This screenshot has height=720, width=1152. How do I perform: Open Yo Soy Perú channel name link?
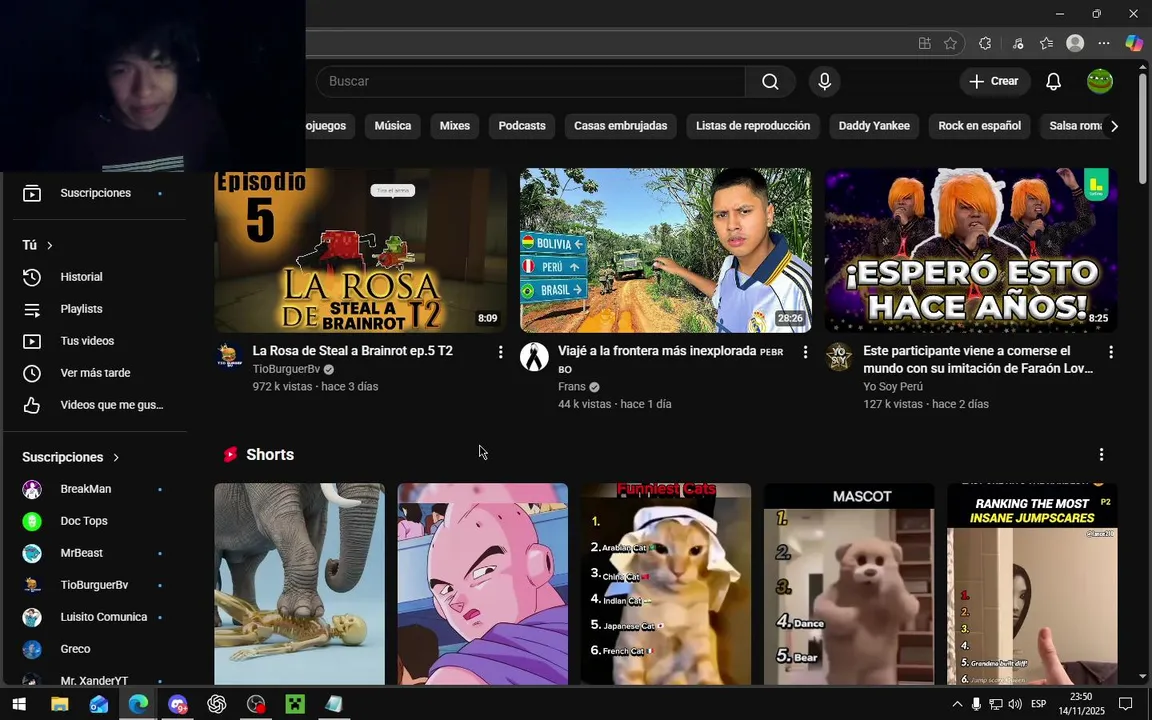[x=893, y=386]
